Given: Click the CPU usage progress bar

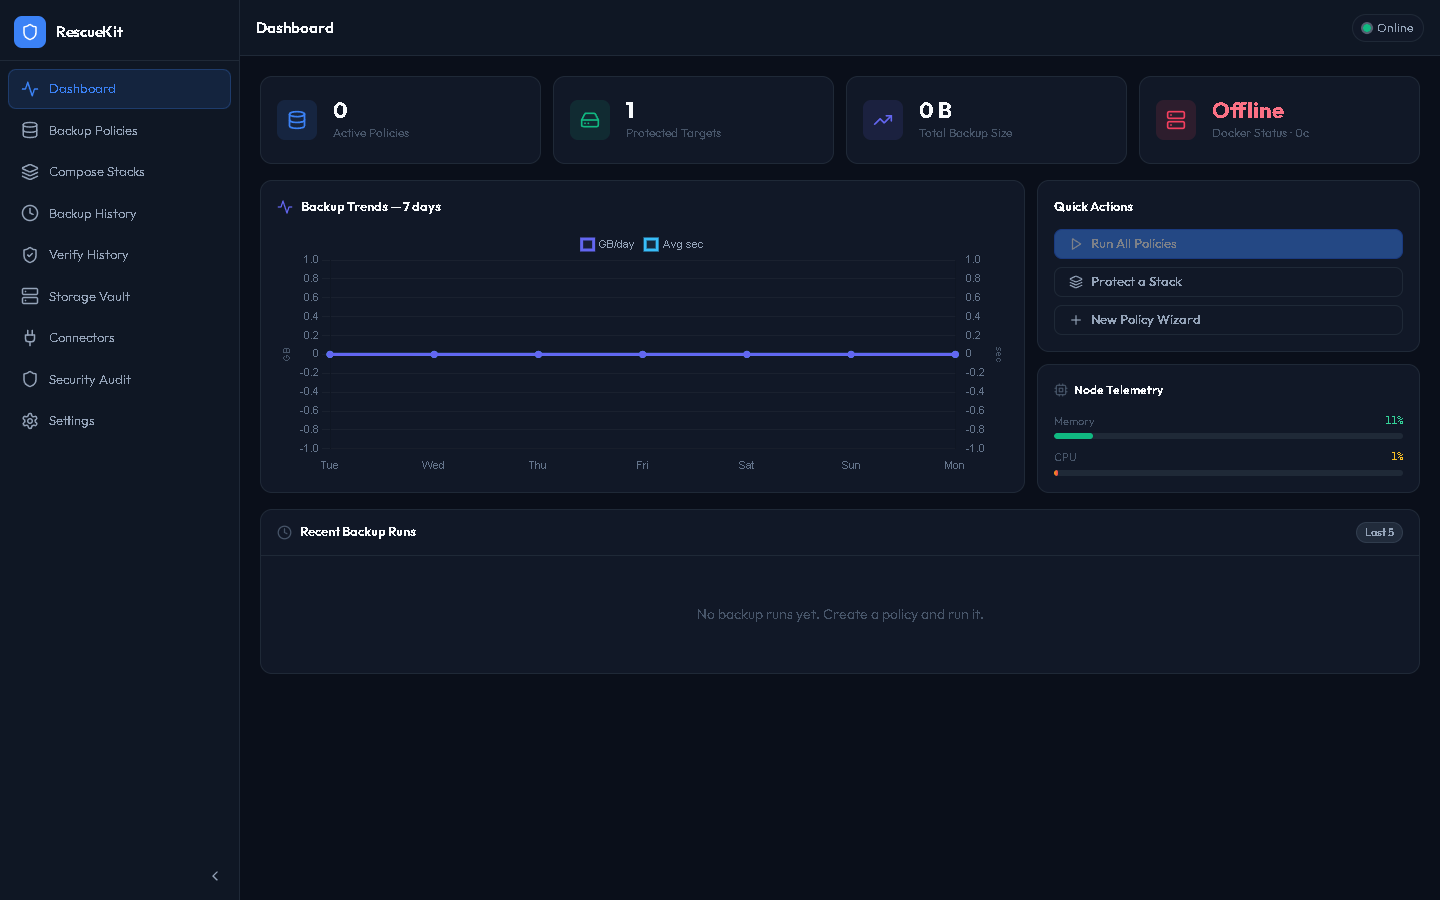Looking at the screenshot, I should click(1228, 473).
